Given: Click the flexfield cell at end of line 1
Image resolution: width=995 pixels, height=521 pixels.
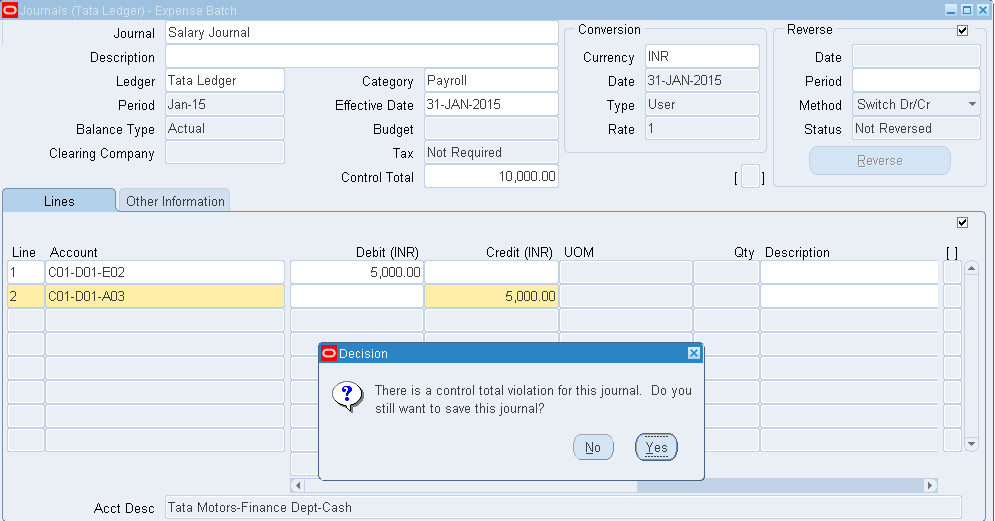Looking at the screenshot, I should point(952,272).
